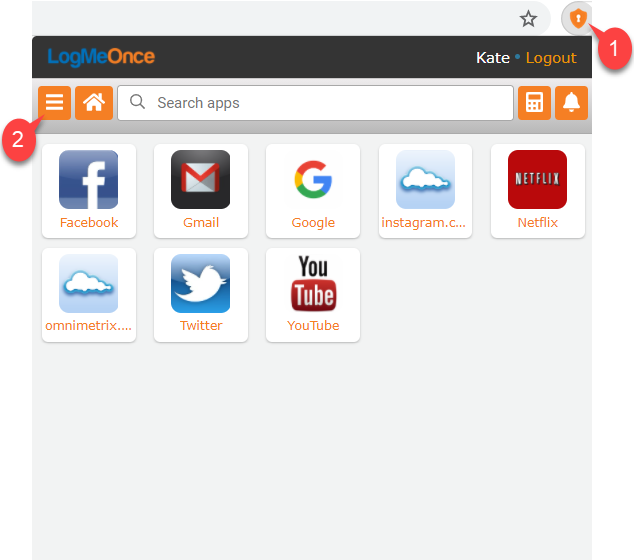Screen dimensions: 634x560
Task: Click the LogMeOnce shield extension icon
Action: [578, 19]
